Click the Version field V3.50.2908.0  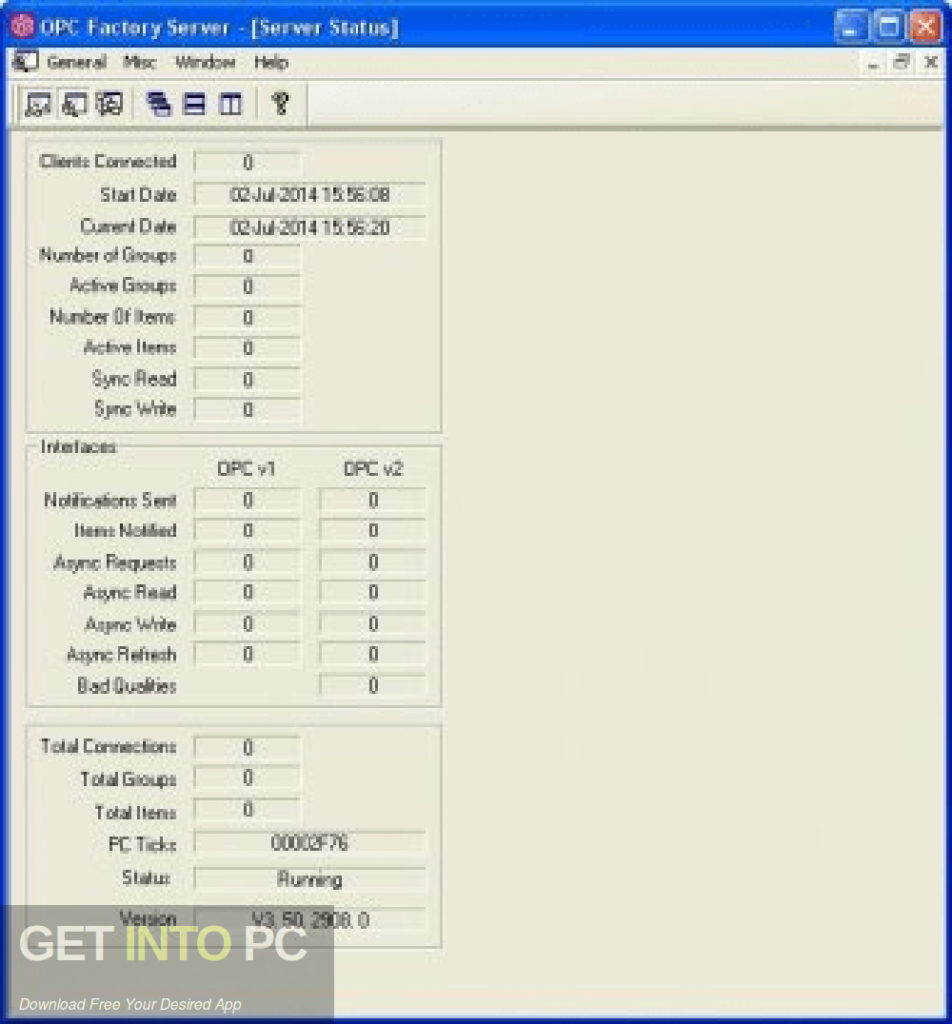(310, 920)
